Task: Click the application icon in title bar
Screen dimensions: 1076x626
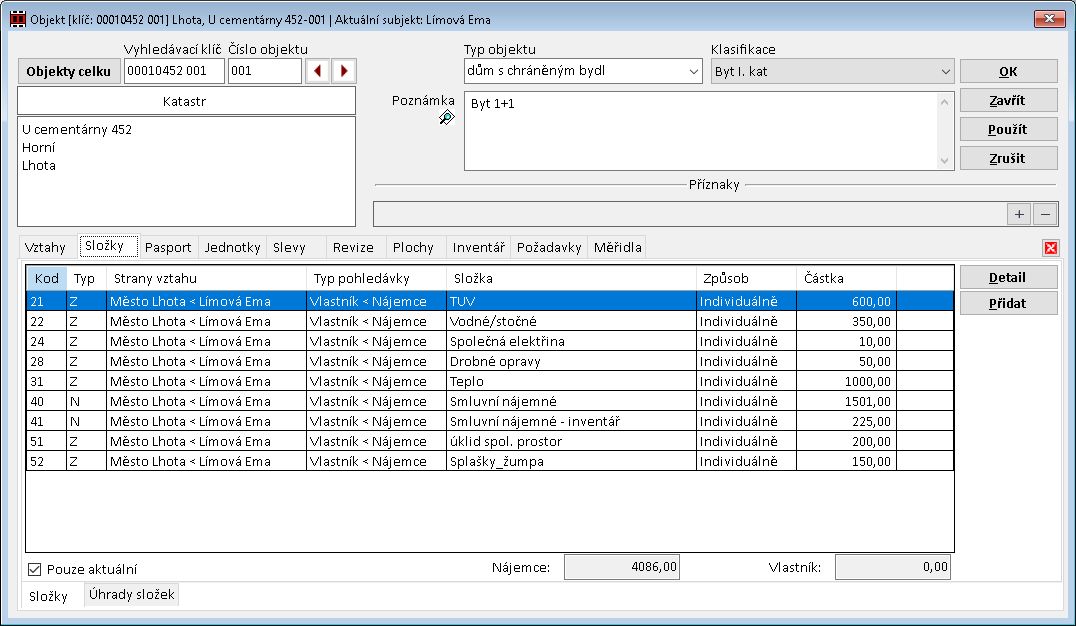Action: click(x=17, y=19)
